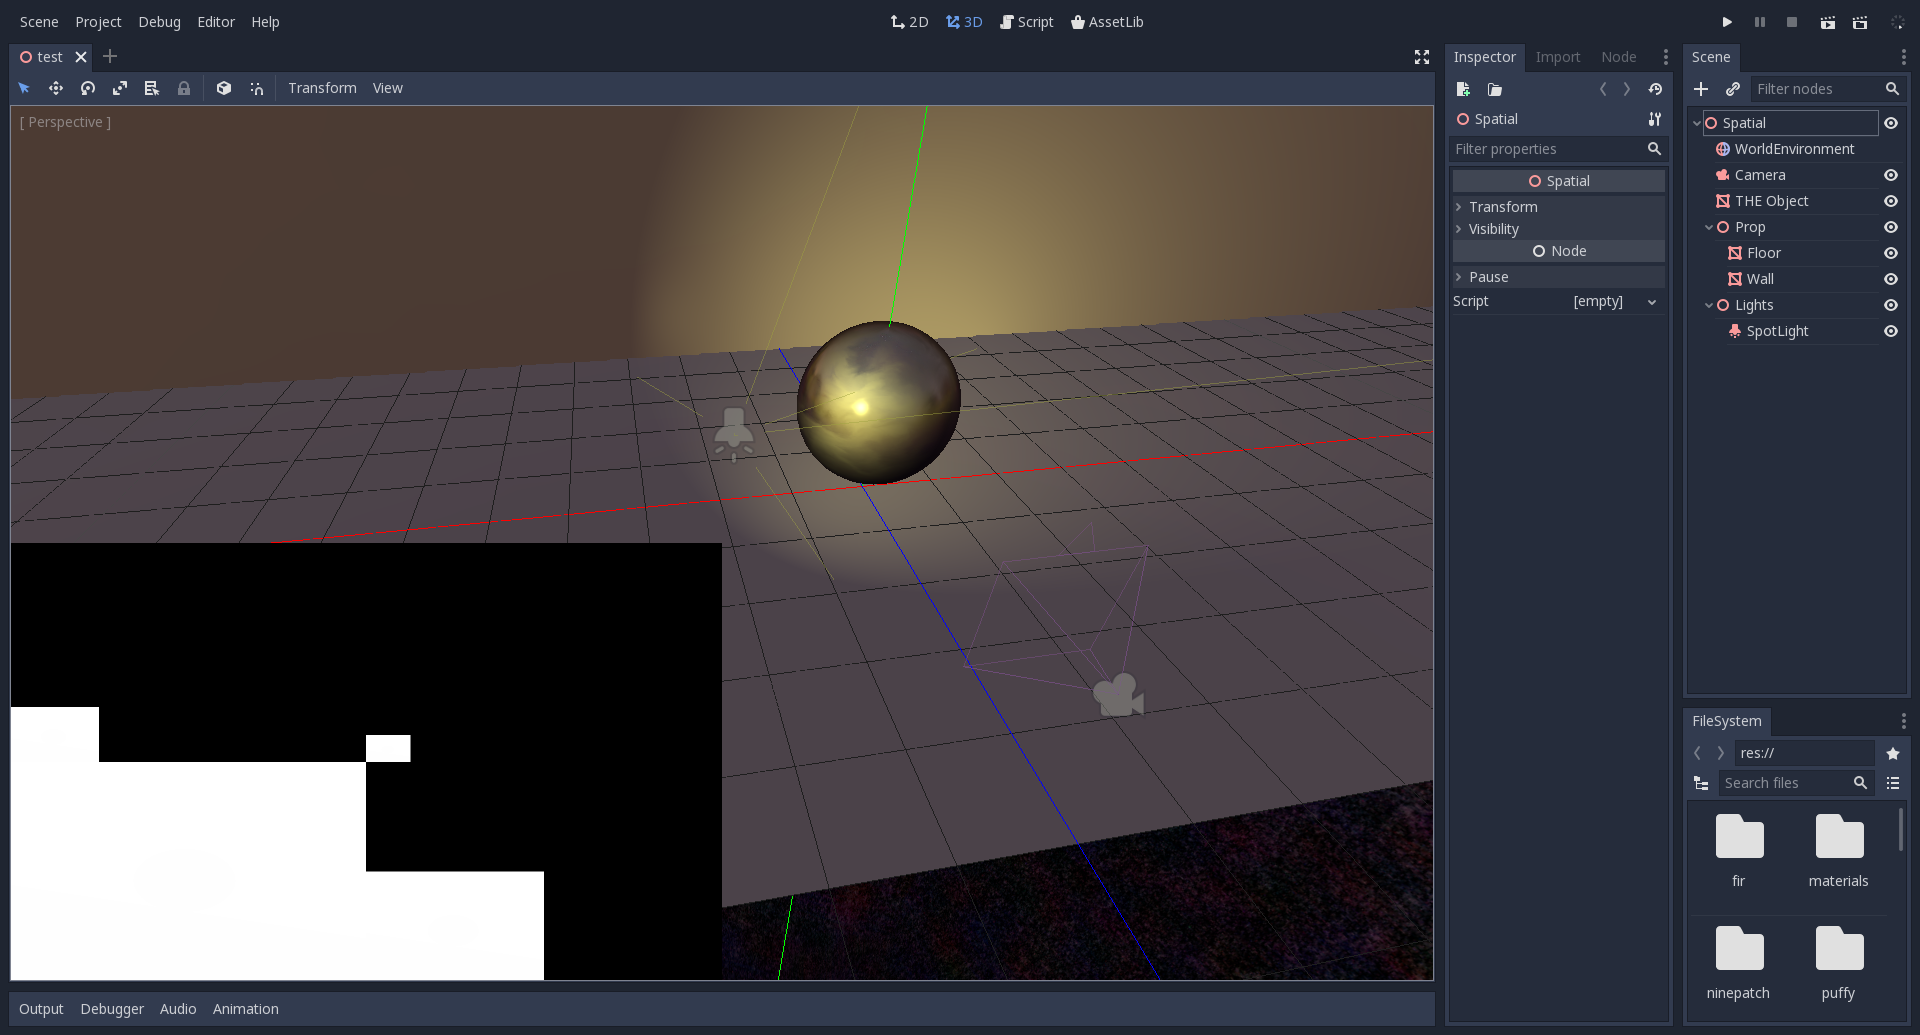Open the Editor menu
The width and height of the screenshot is (1920, 1035).
pos(216,22)
